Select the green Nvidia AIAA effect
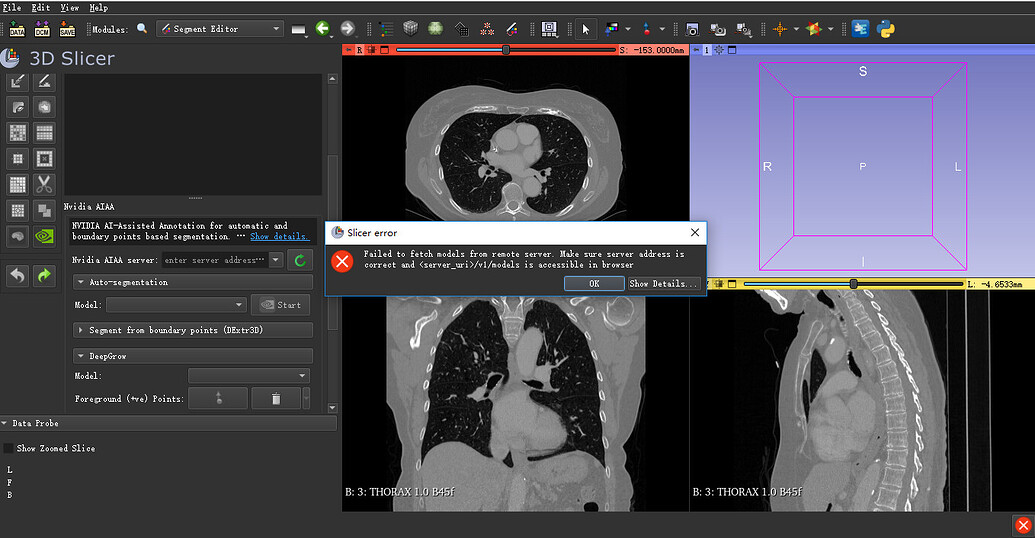1035x538 pixels. click(44, 236)
